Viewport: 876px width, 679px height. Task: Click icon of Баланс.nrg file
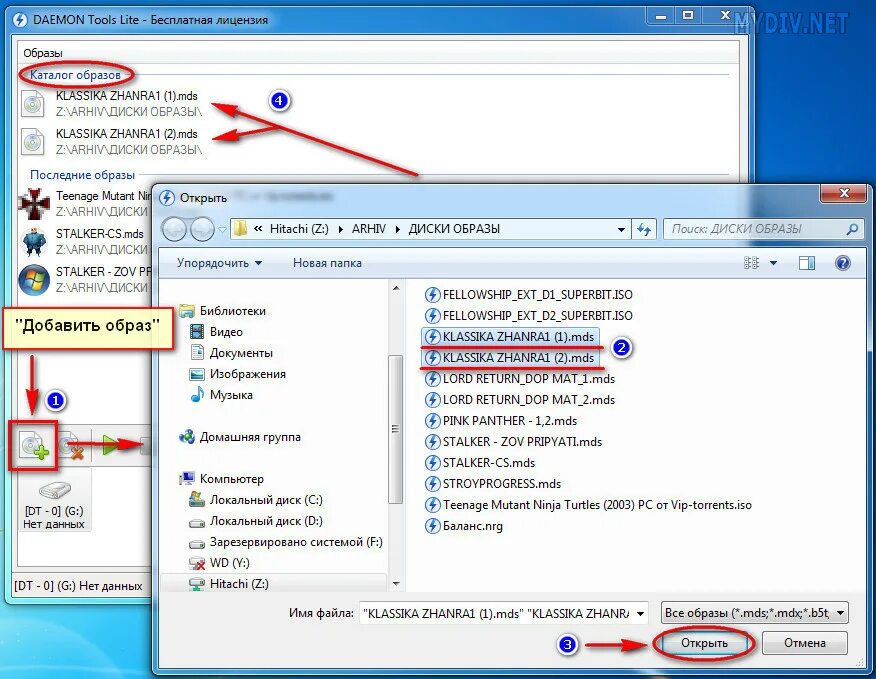coord(432,526)
